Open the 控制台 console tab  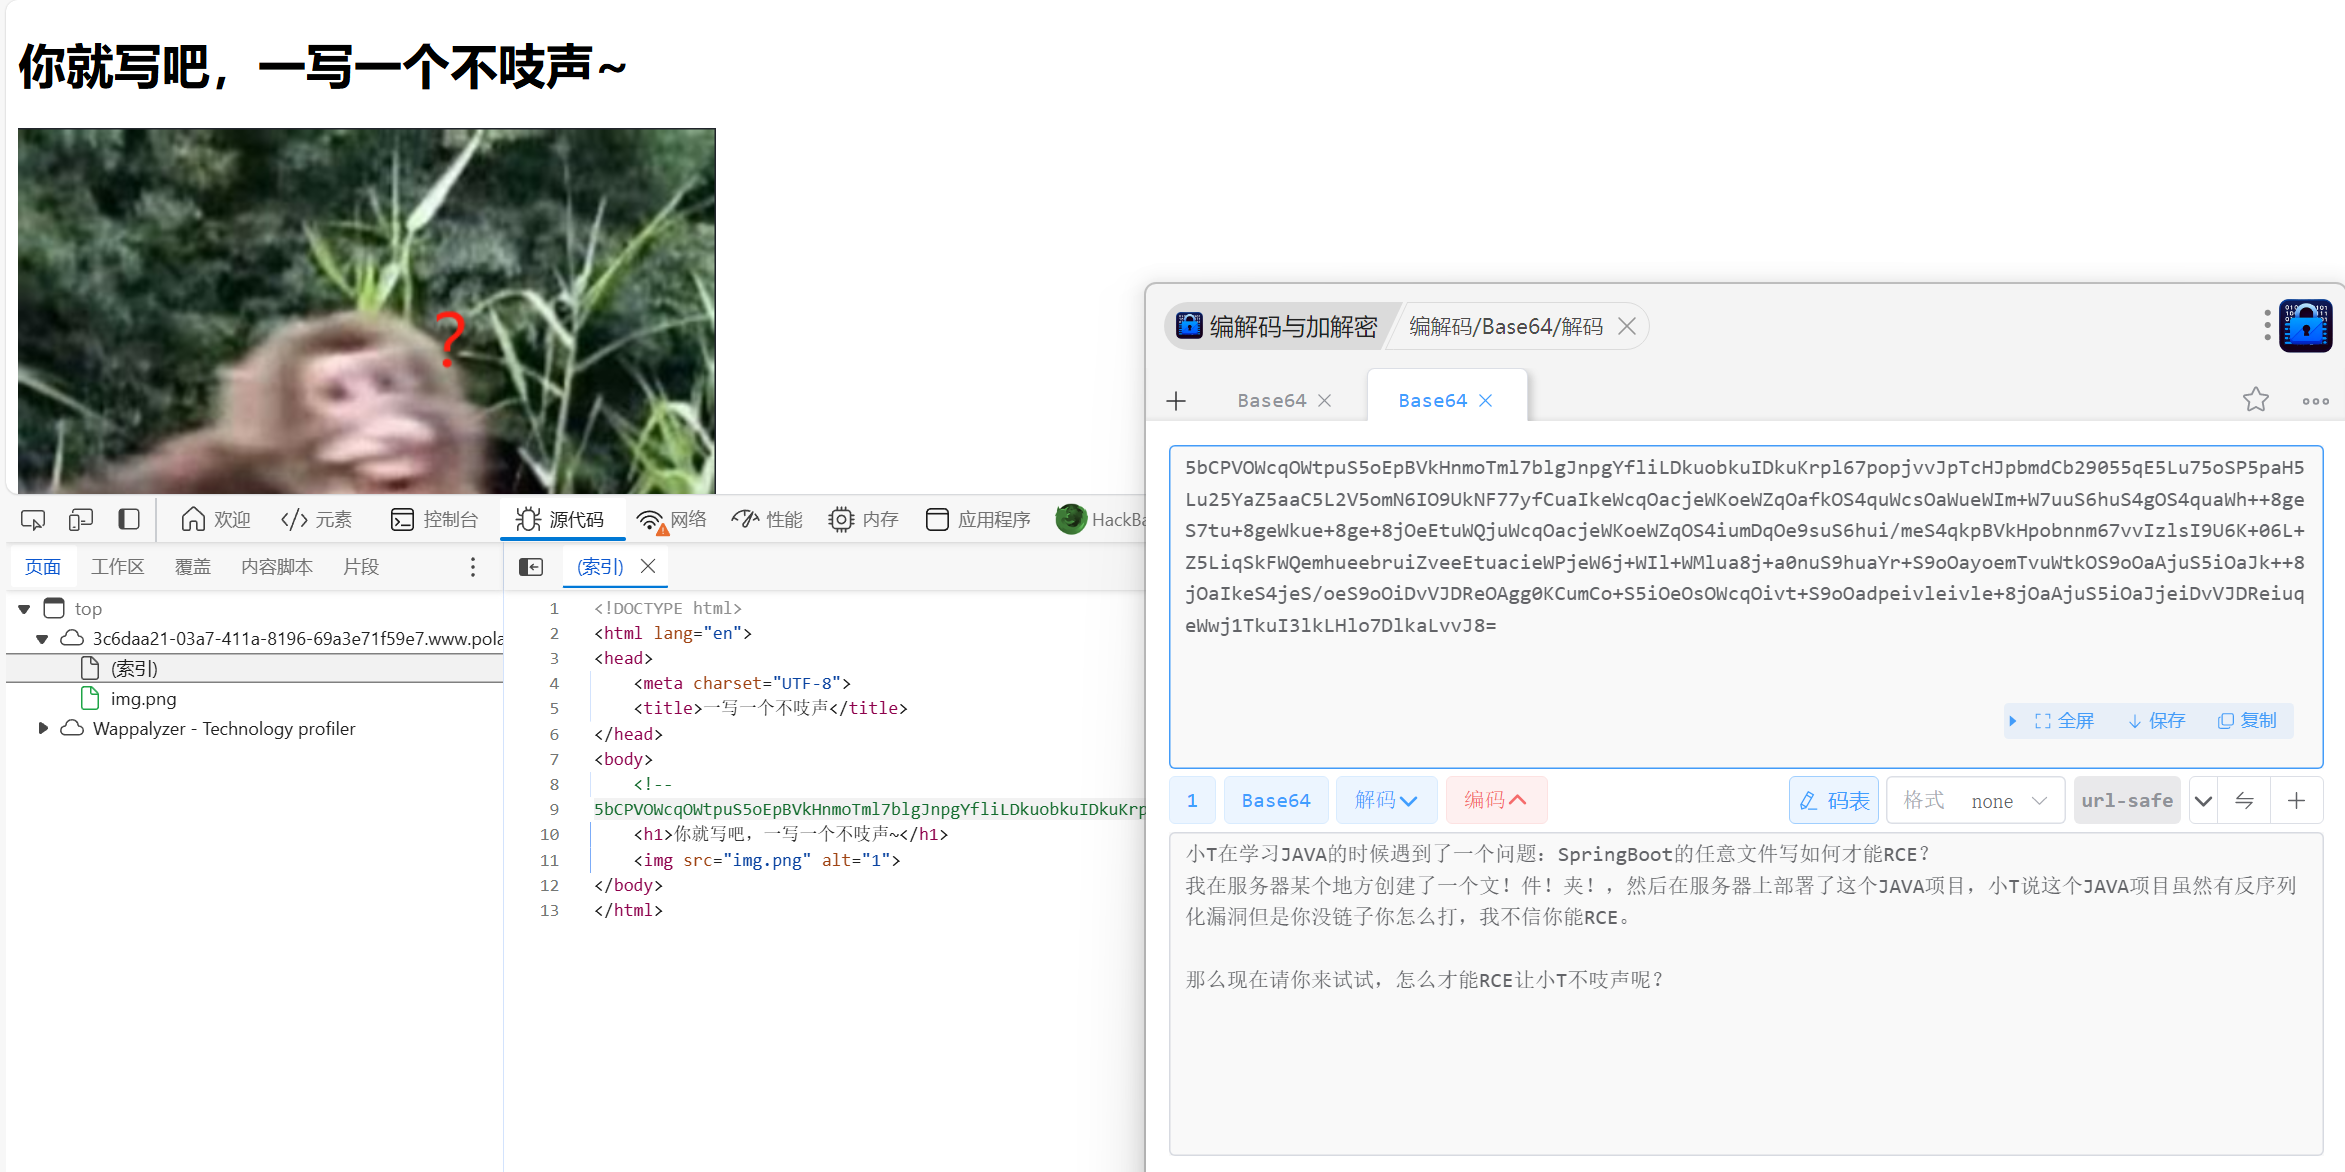pyautogui.click(x=434, y=520)
